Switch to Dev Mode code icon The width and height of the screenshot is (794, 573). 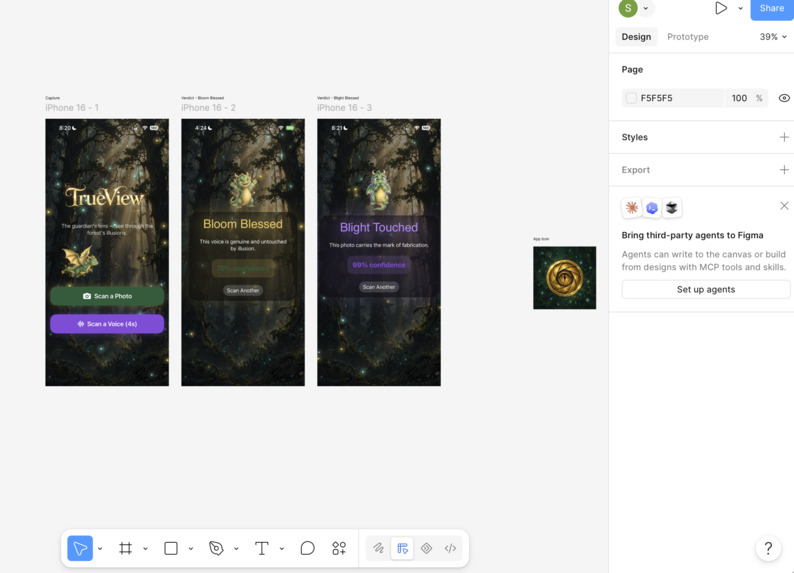(x=450, y=548)
